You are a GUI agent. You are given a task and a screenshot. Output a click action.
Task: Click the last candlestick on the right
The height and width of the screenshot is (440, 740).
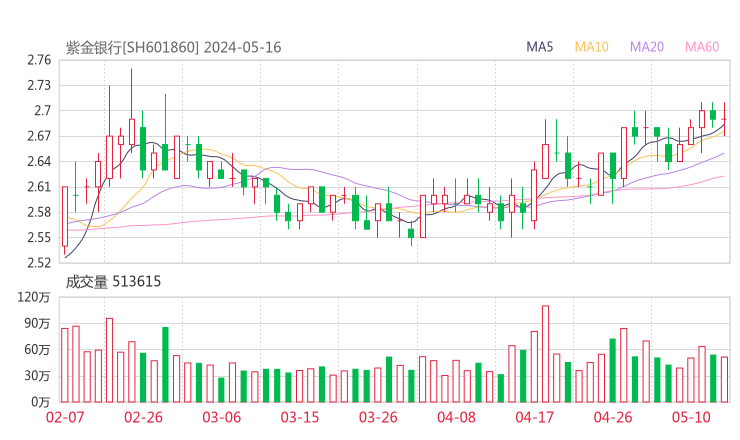coord(724,119)
